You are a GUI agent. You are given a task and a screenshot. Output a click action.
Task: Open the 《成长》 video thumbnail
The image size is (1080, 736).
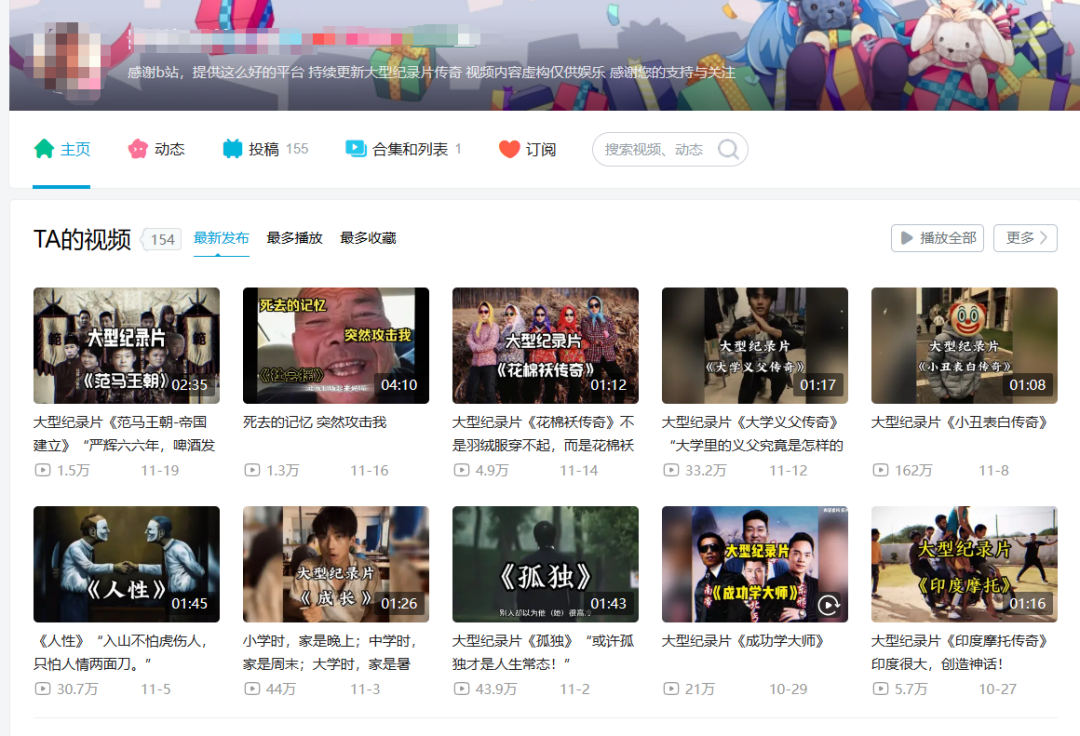click(336, 565)
